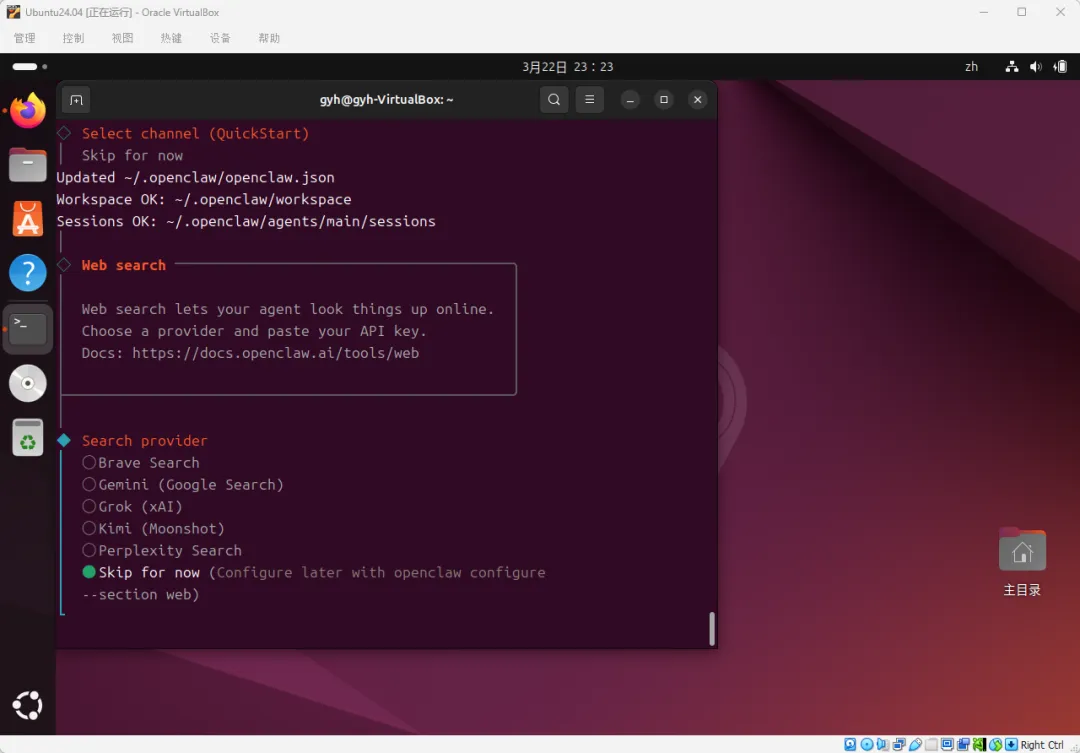Click VirtualBox hard disk activity icon

(x=850, y=745)
